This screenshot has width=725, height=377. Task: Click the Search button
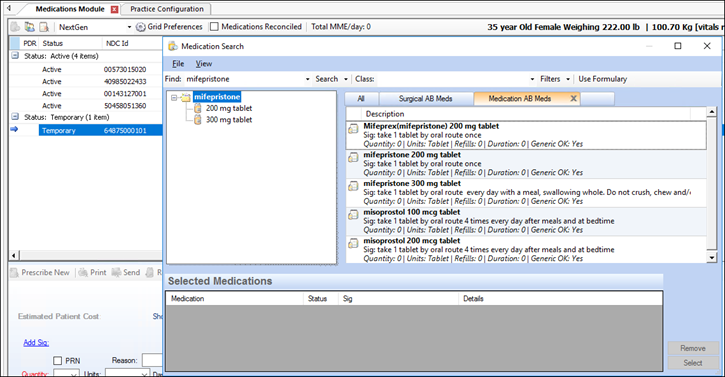pos(326,79)
